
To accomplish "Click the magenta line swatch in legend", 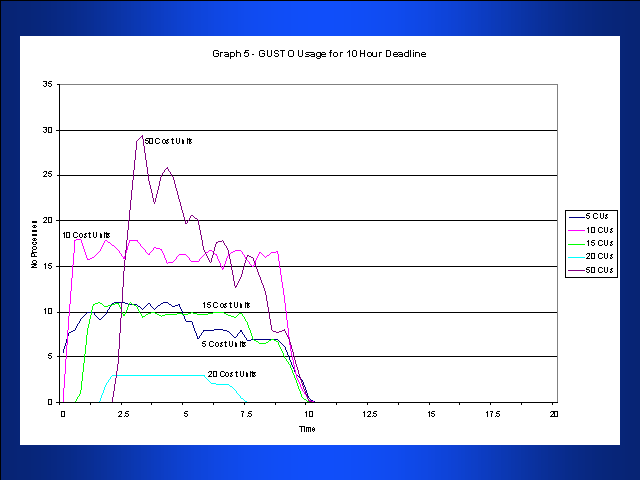I will (576, 229).
